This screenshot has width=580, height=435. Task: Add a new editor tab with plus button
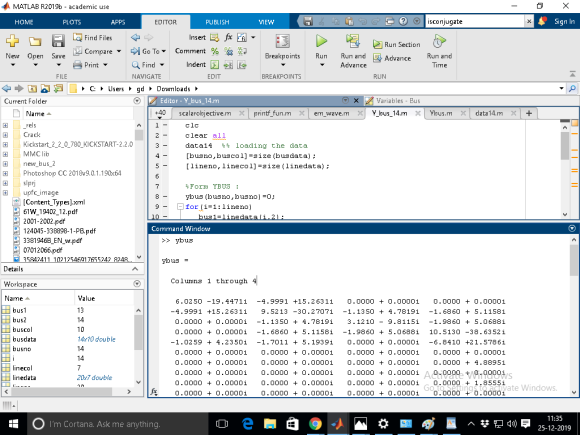(529, 114)
